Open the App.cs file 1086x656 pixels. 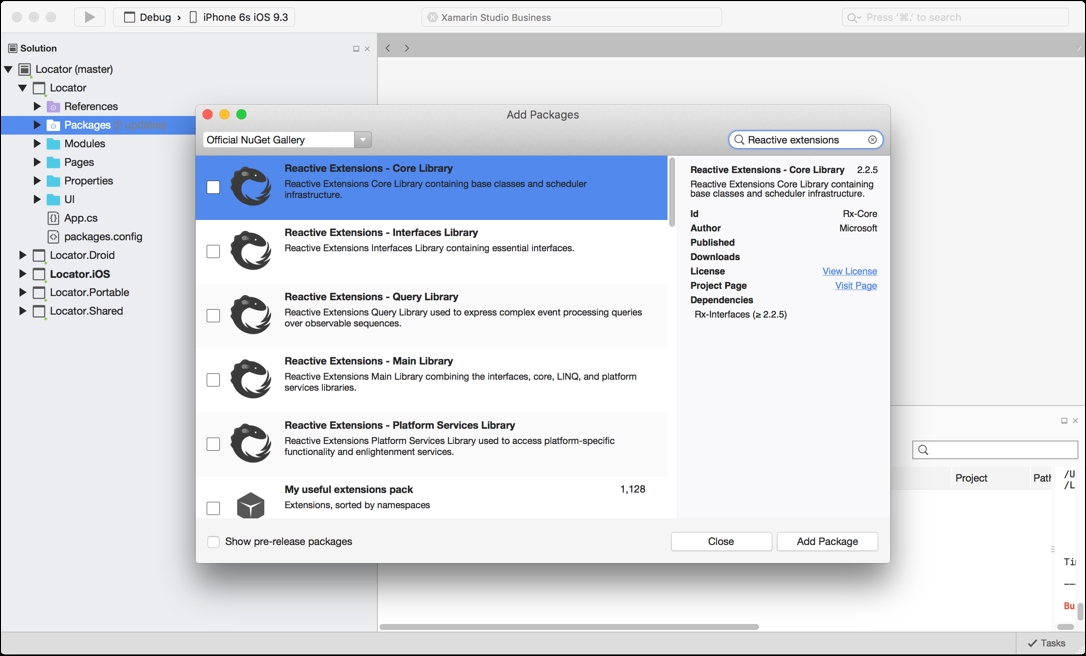tap(81, 218)
